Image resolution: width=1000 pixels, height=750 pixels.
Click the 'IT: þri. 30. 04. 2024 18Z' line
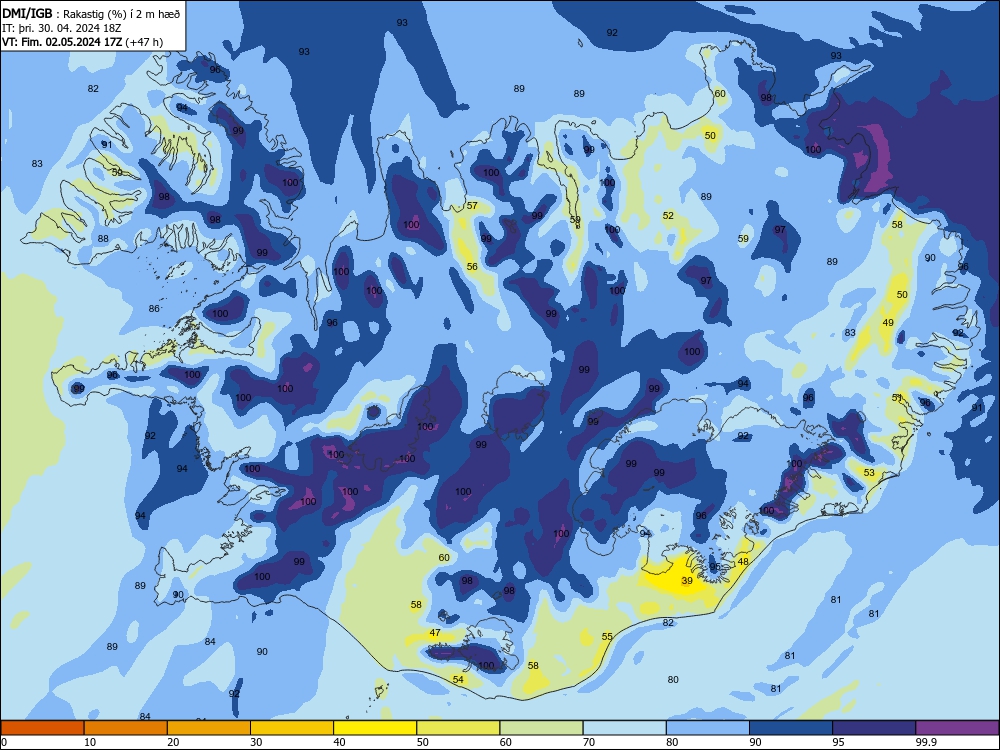point(61,28)
